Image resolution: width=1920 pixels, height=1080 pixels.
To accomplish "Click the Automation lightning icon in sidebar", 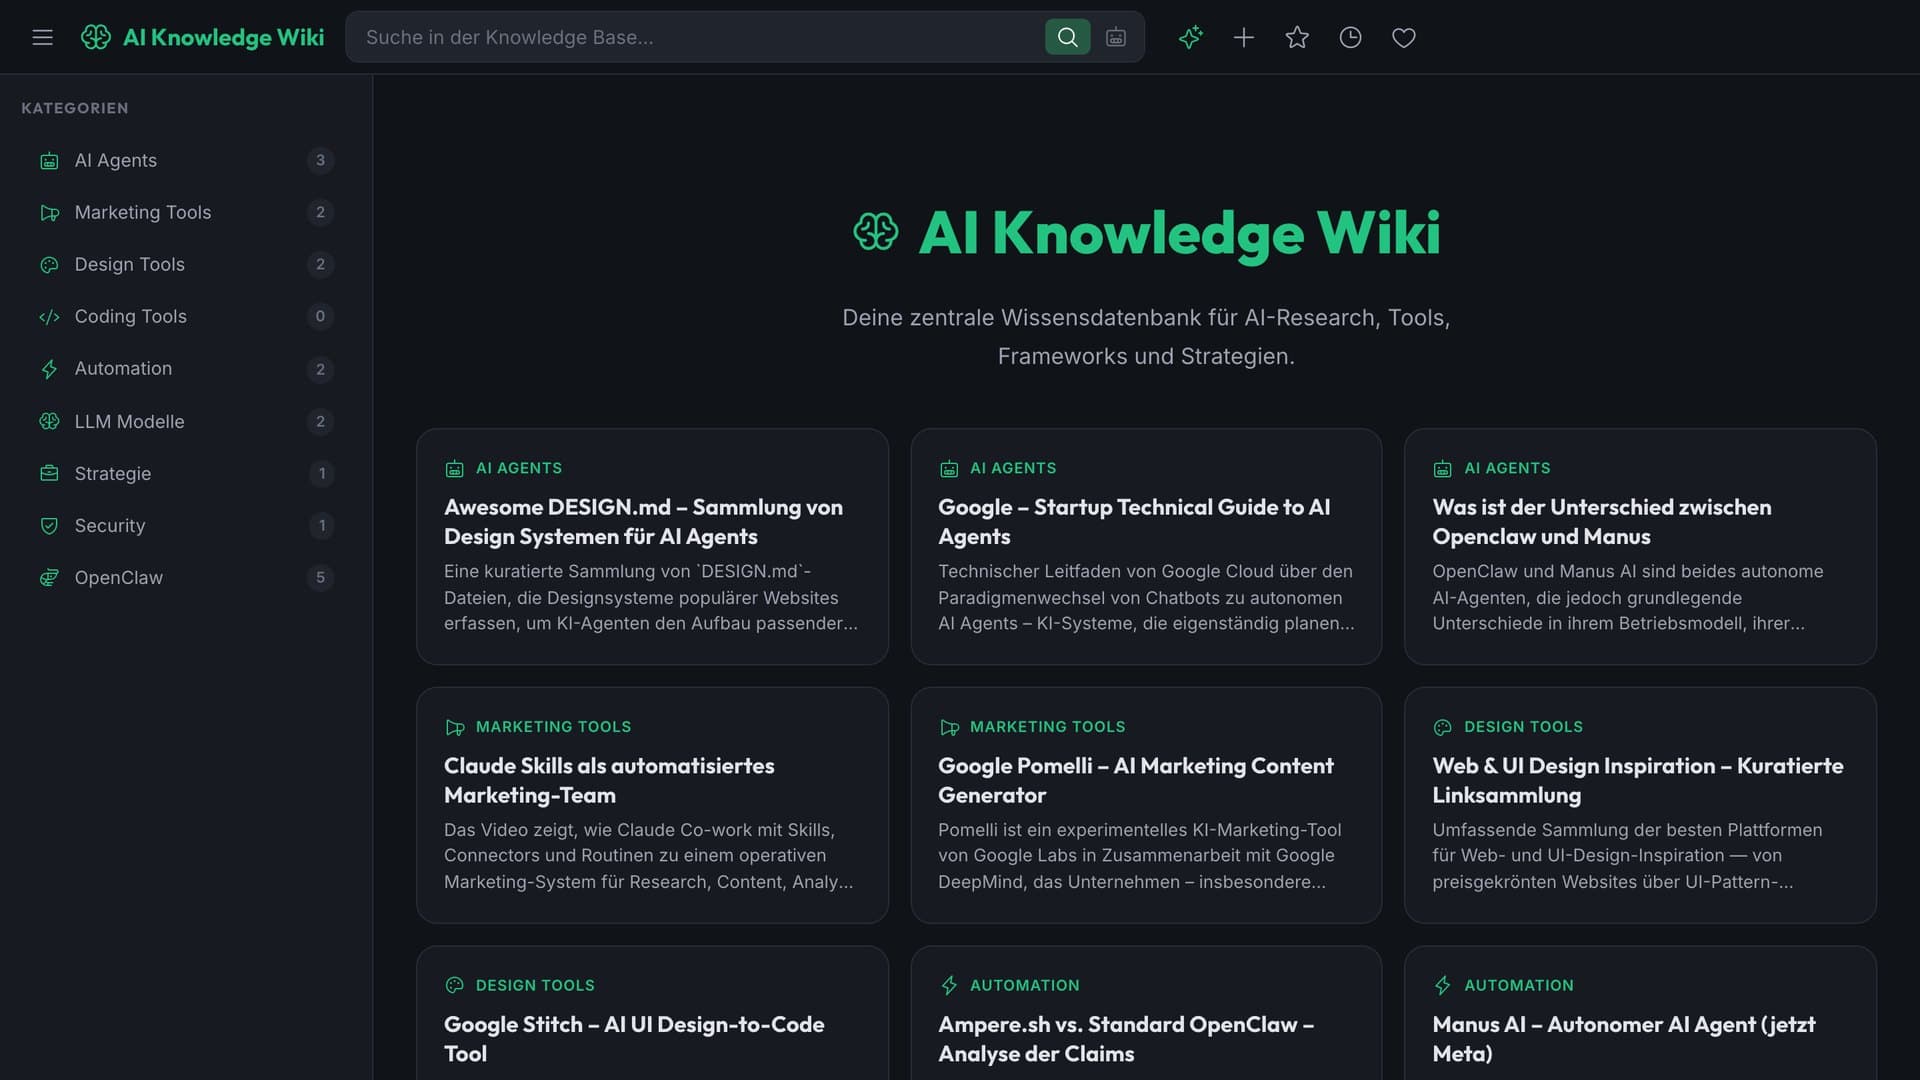I will pyautogui.click(x=49, y=368).
